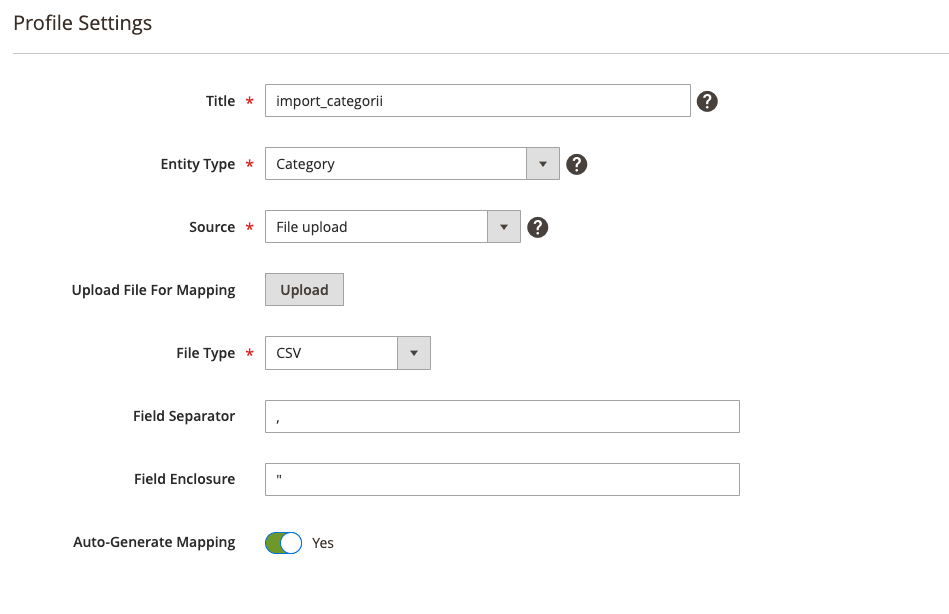949x614 pixels.
Task: Open help tooltip next to Title field
Action: (707, 101)
